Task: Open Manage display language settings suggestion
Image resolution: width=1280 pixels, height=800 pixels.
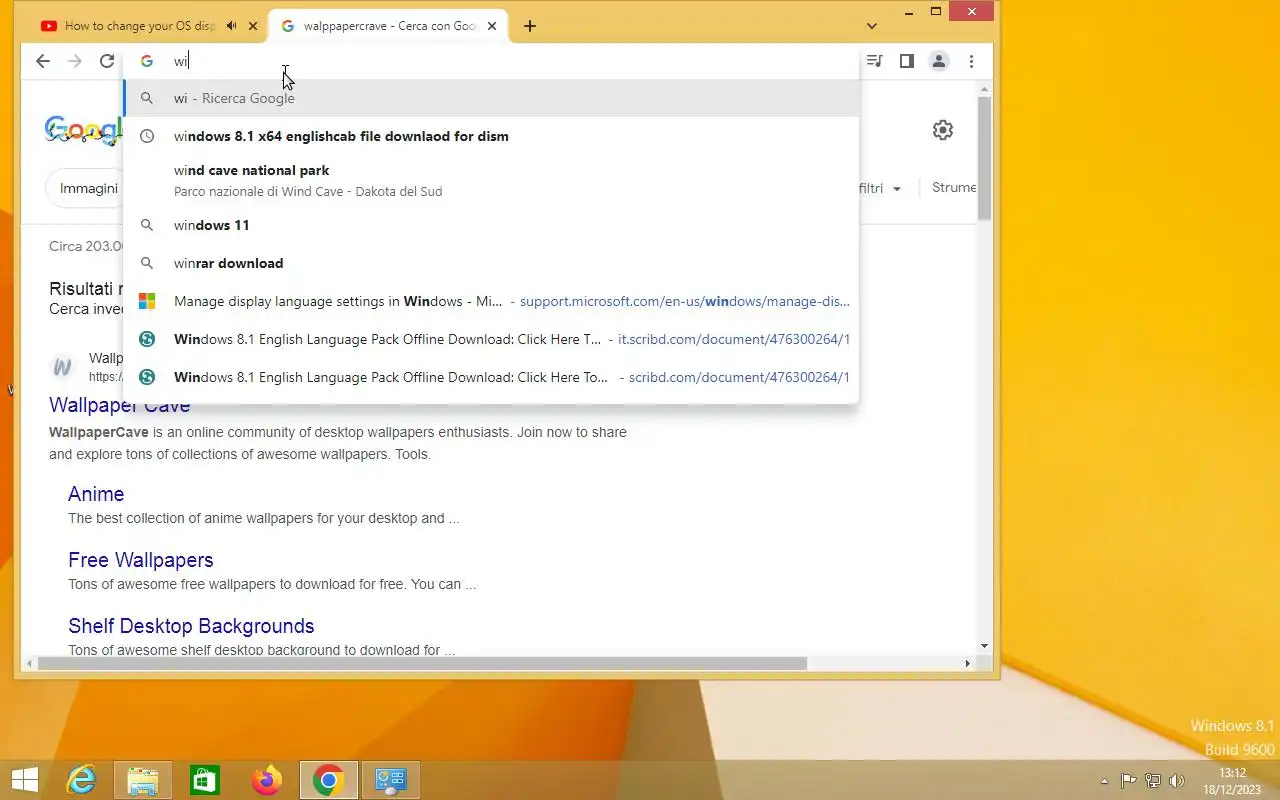Action: point(491,301)
